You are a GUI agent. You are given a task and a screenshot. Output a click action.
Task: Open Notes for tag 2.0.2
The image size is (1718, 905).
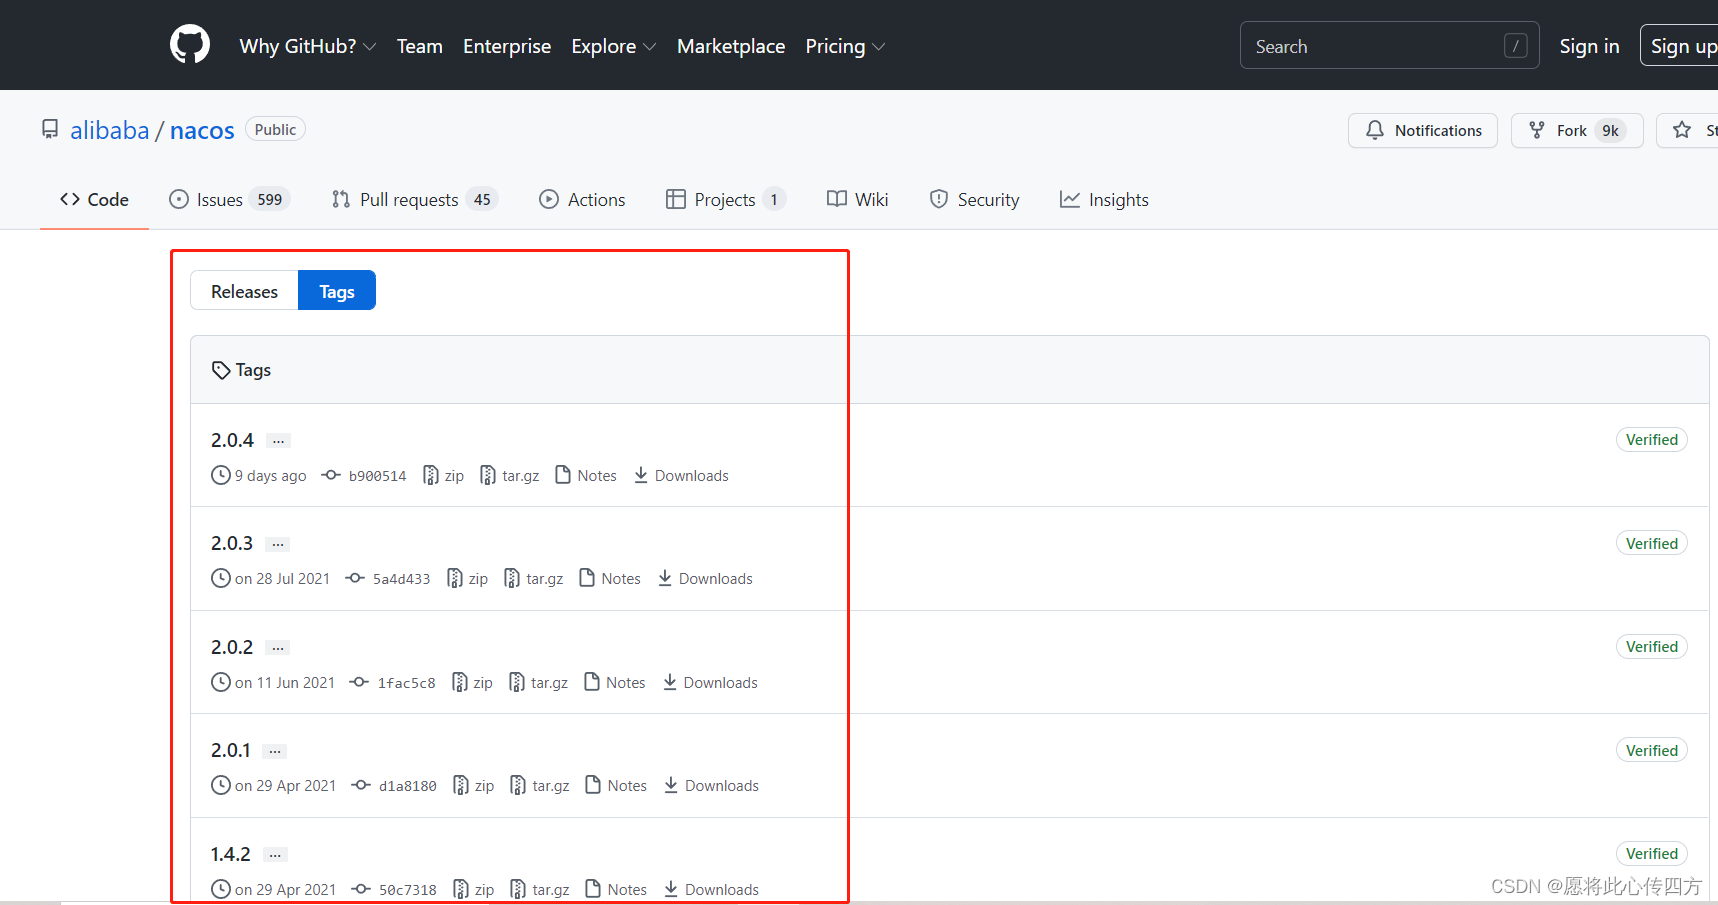click(x=615, y=683)
